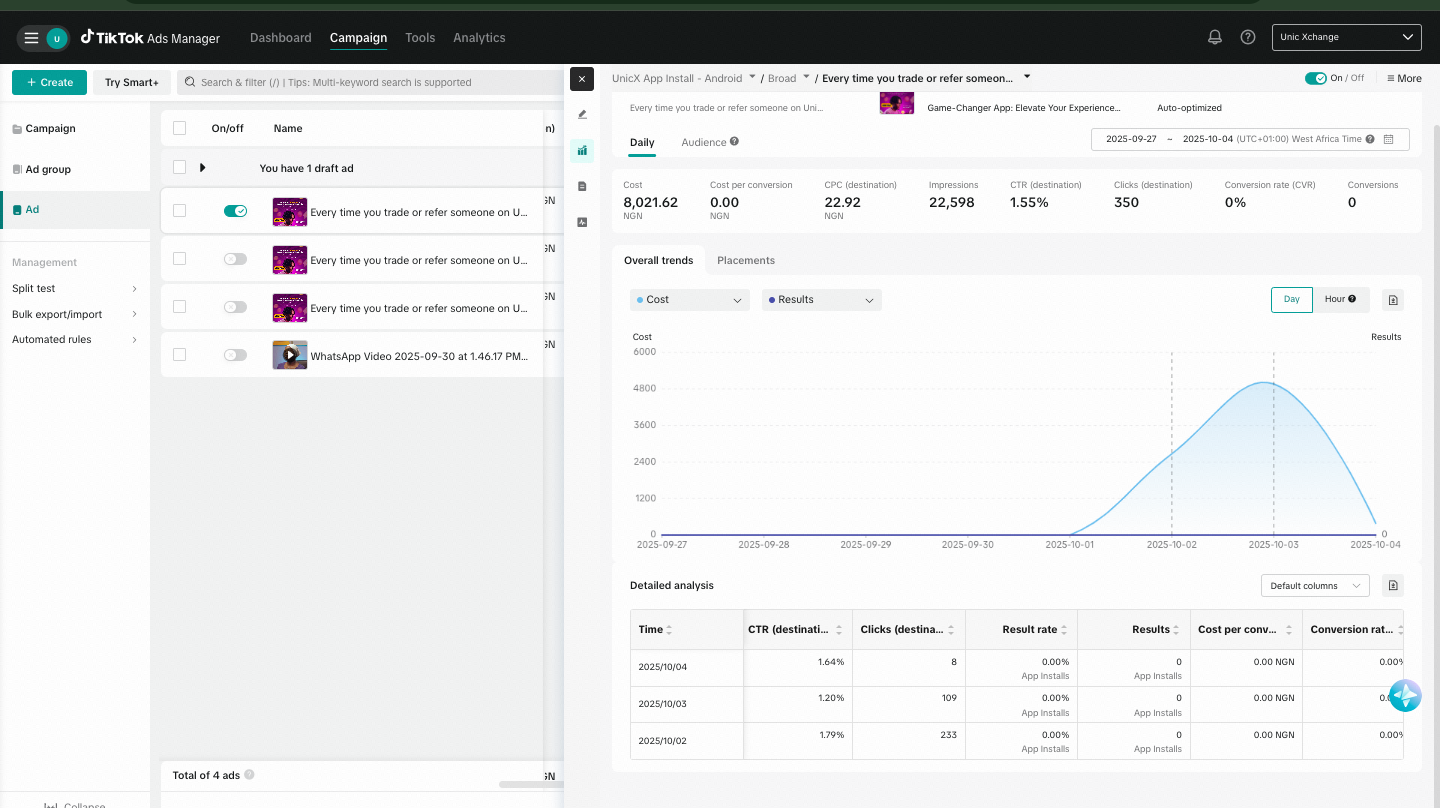Open the Default columns dropdown
The width and height of the screenshot is (1440, 808).
click(x=1315, y=586)
